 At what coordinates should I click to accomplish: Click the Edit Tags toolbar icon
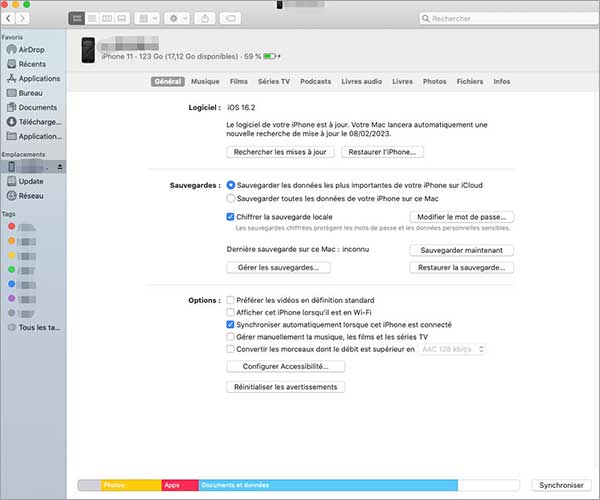point(230,18)
